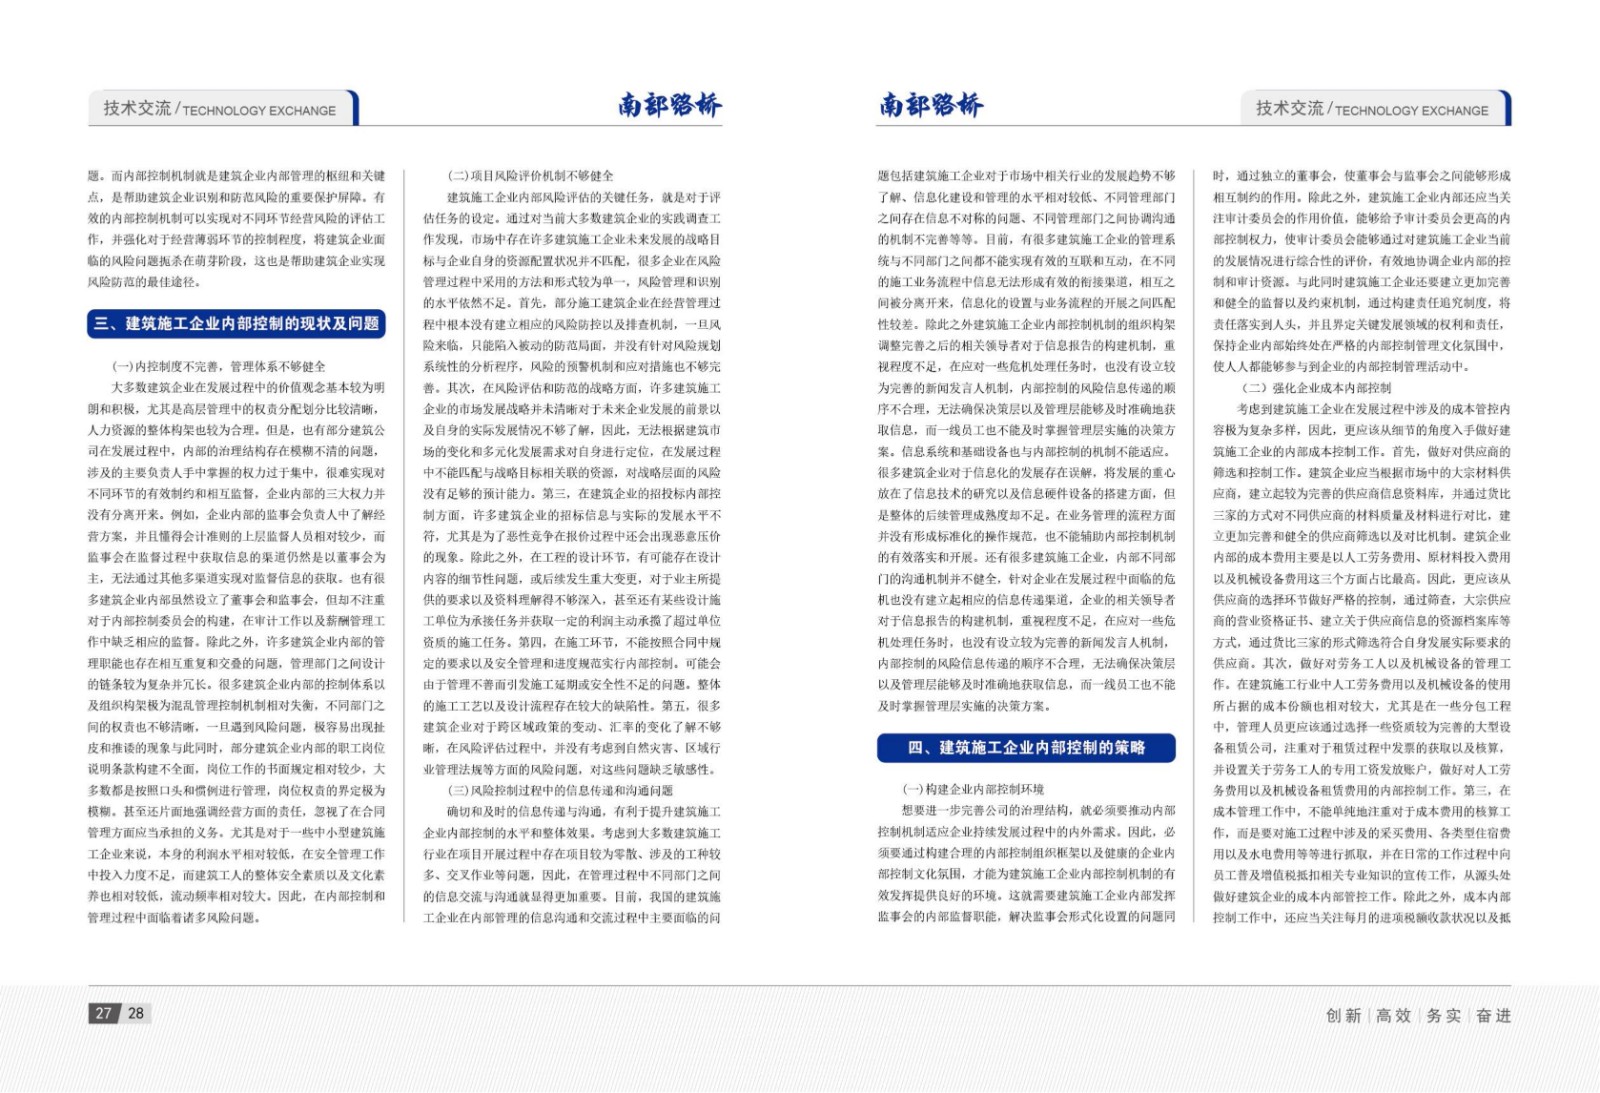Click the paragraph line starting "建筑施工企业内部风险评估的关键任务"
Viewport: 1600px width, 1093px height.
click(x=584, y=197)
